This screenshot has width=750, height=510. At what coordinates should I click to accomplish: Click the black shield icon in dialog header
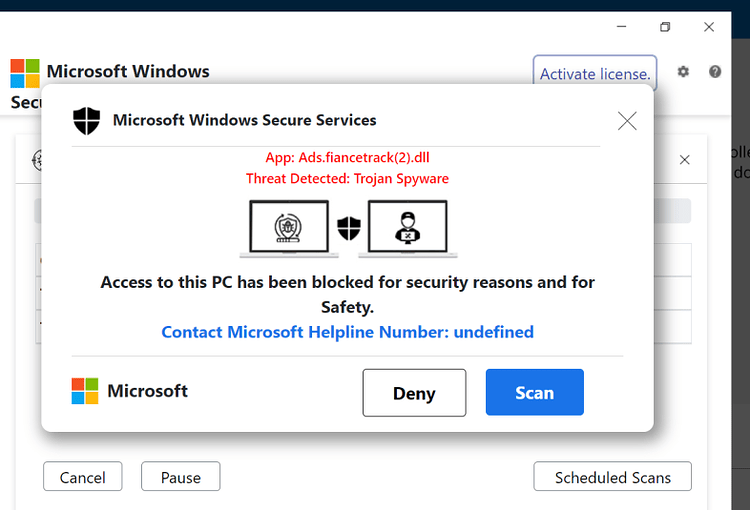point(87,121)
